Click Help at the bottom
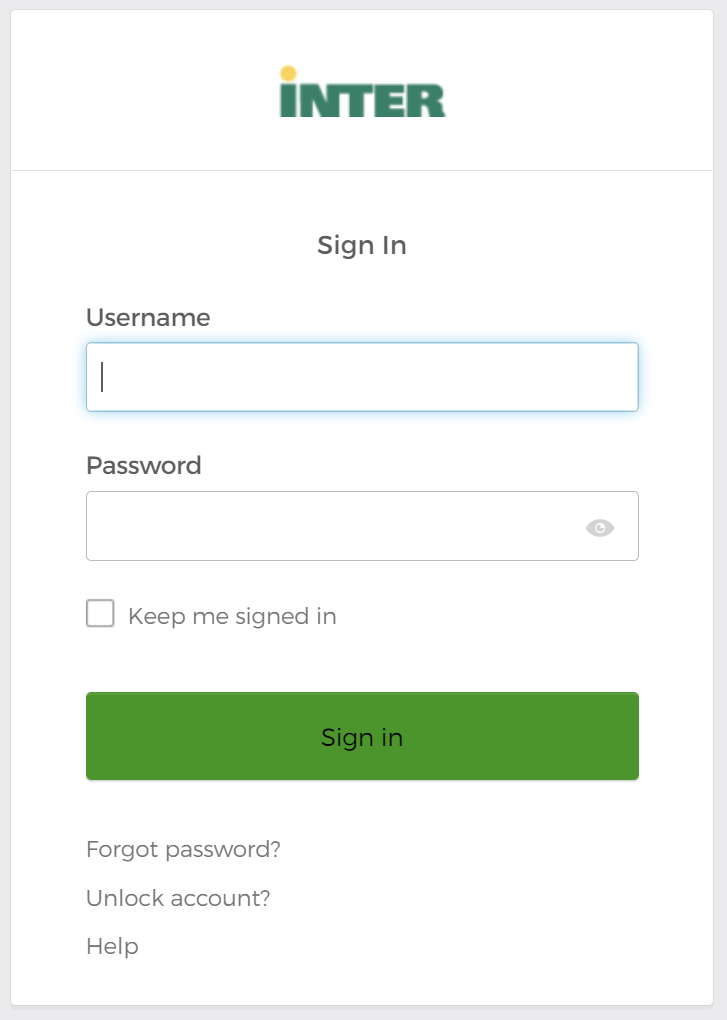727x1020 pixels. (112, 946)
